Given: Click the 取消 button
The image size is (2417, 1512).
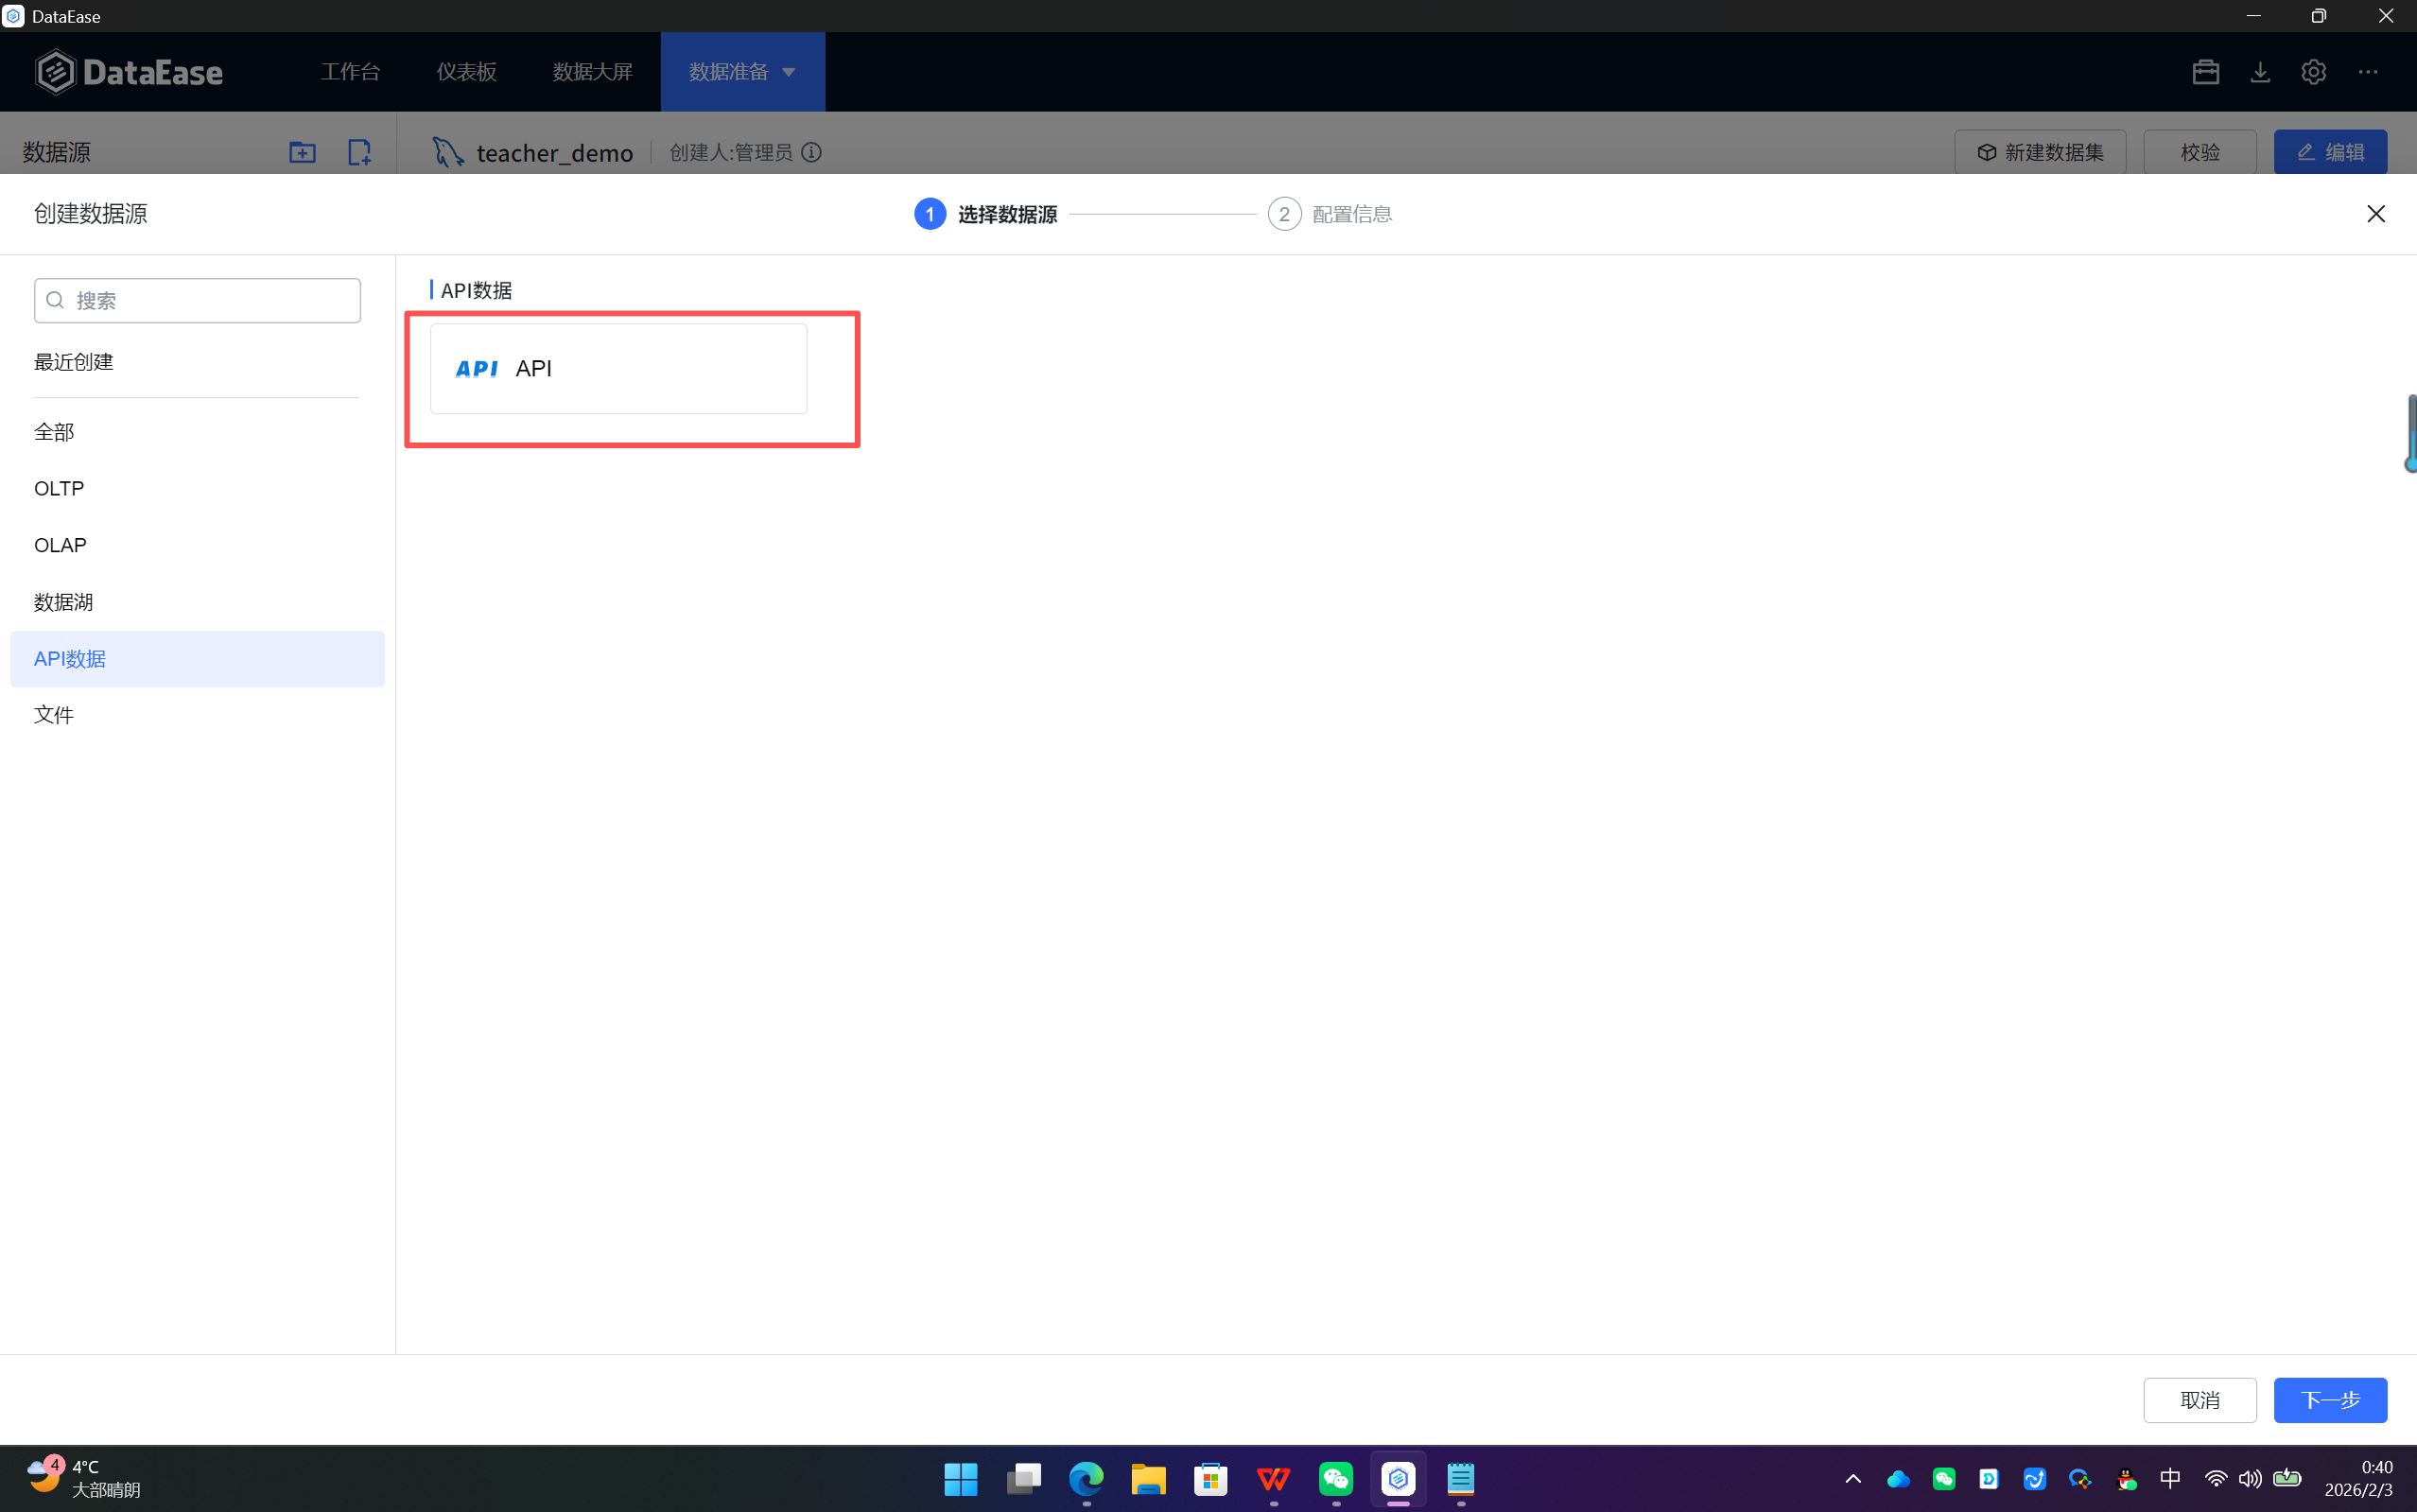Looking at the screenshot, I should pyautogui.click(x=2199, y=1399).
